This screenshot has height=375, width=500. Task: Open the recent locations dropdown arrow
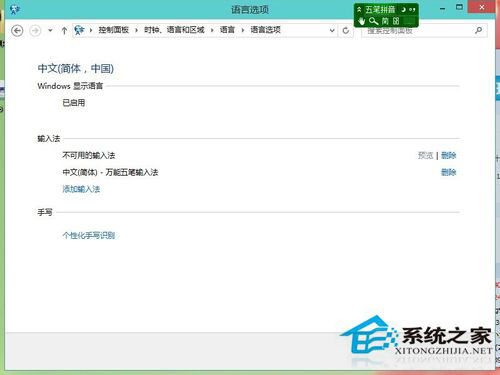tap(50, 31)
